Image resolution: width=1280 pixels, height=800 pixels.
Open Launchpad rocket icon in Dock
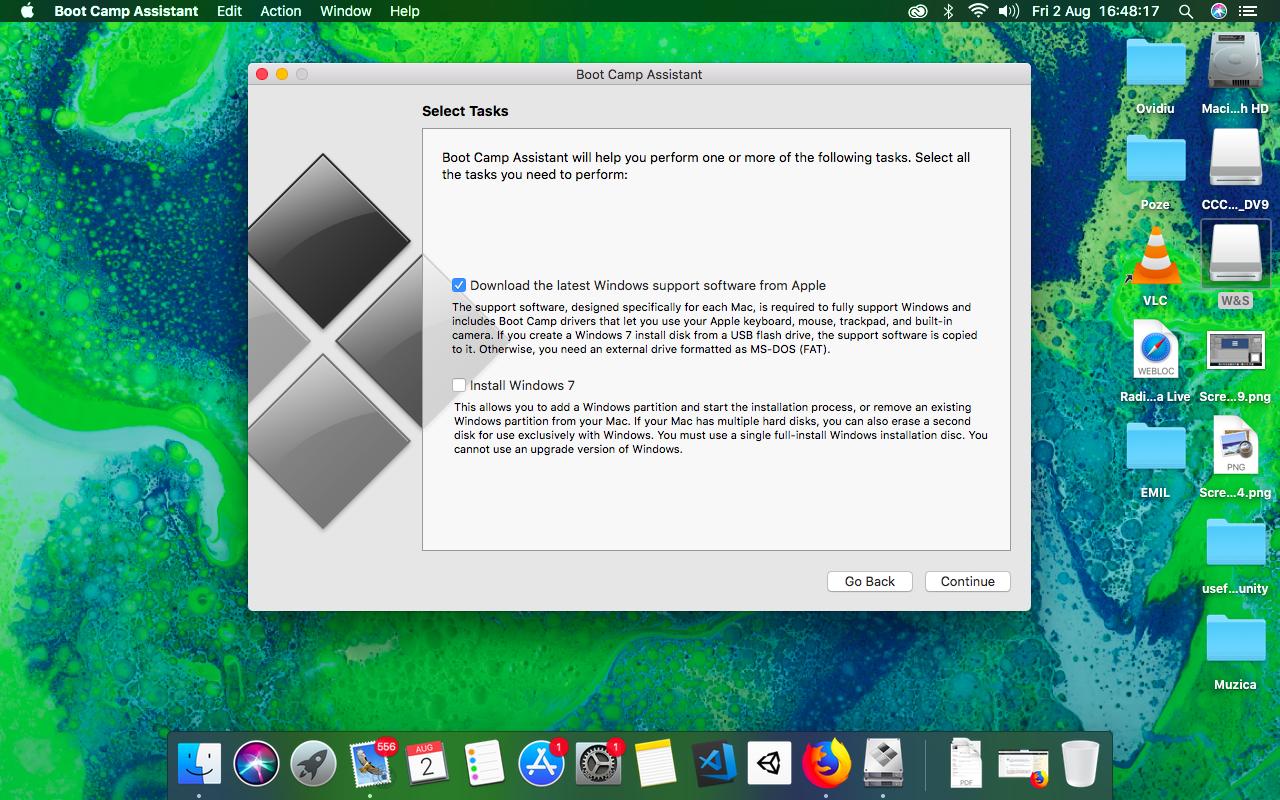[x=313, y=765]
